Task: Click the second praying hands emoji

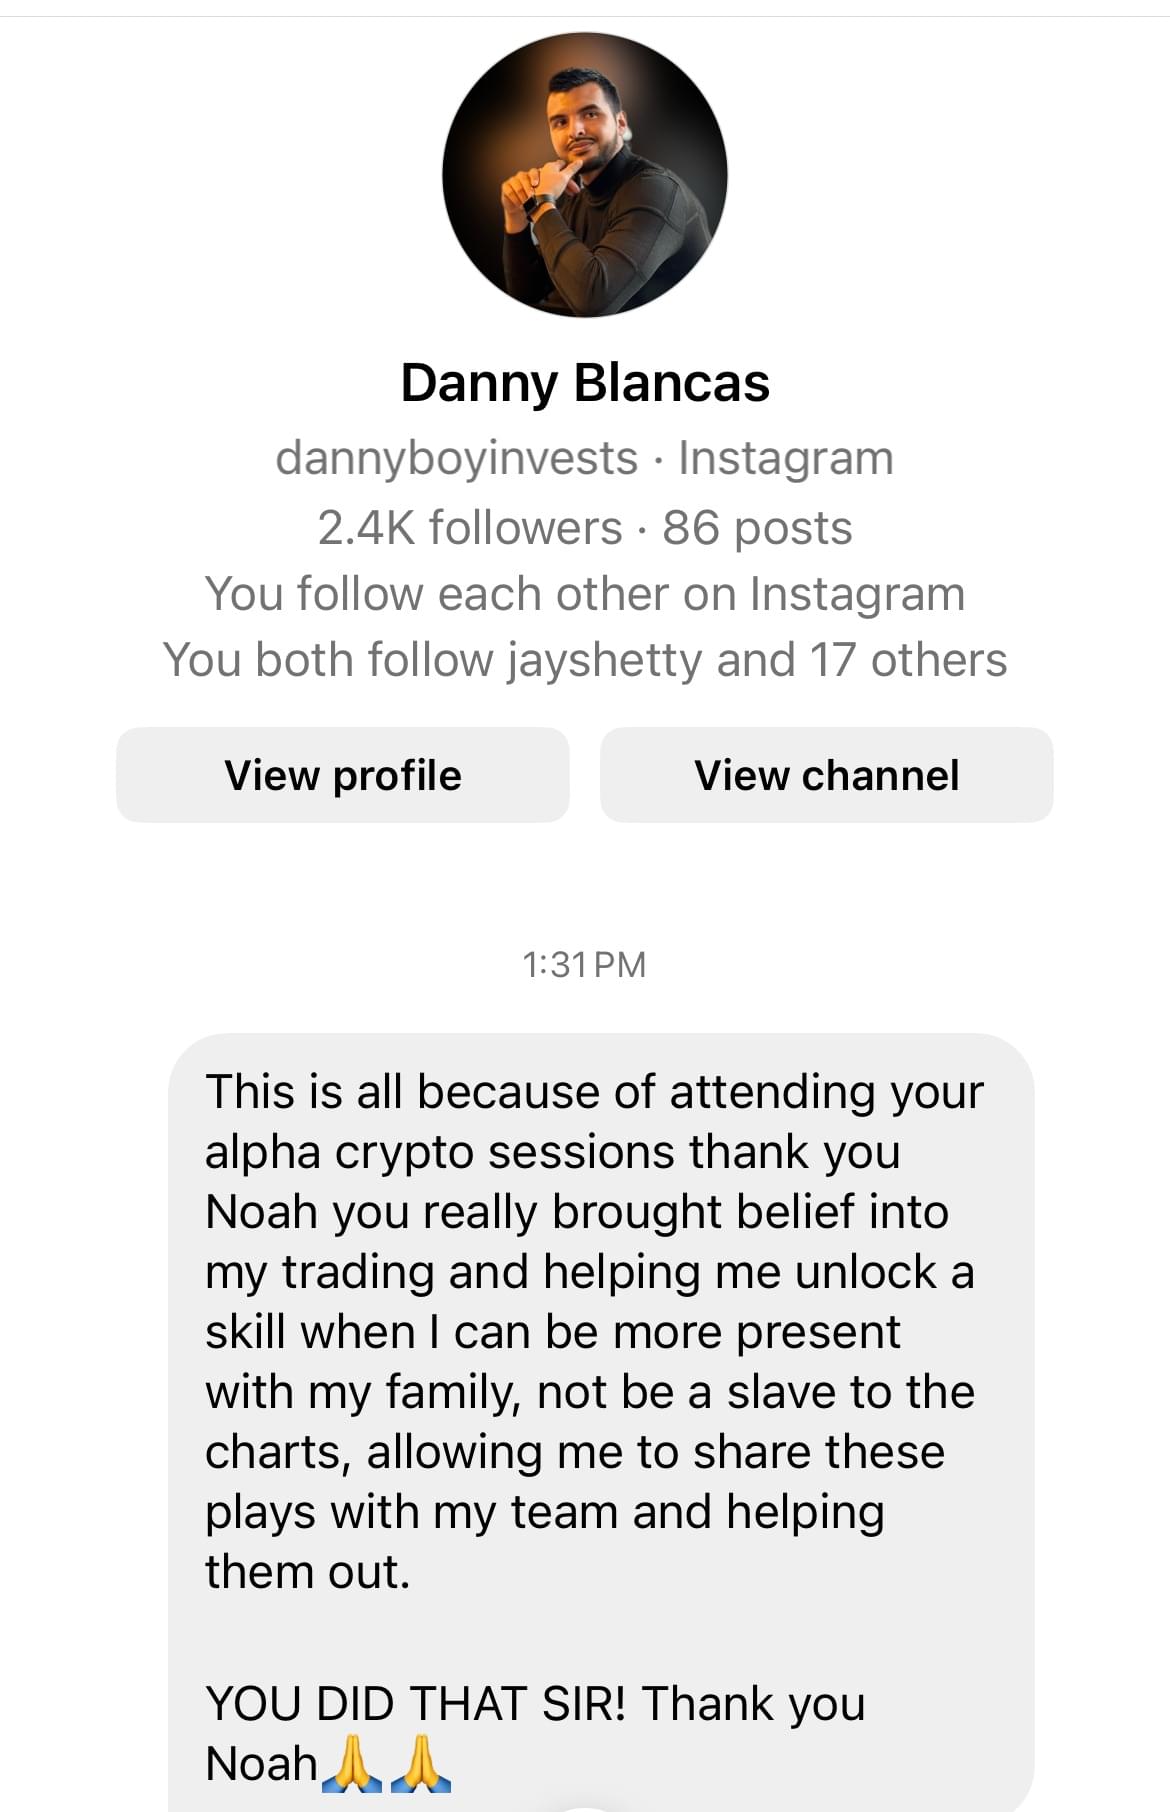Action: point(421,1763)
